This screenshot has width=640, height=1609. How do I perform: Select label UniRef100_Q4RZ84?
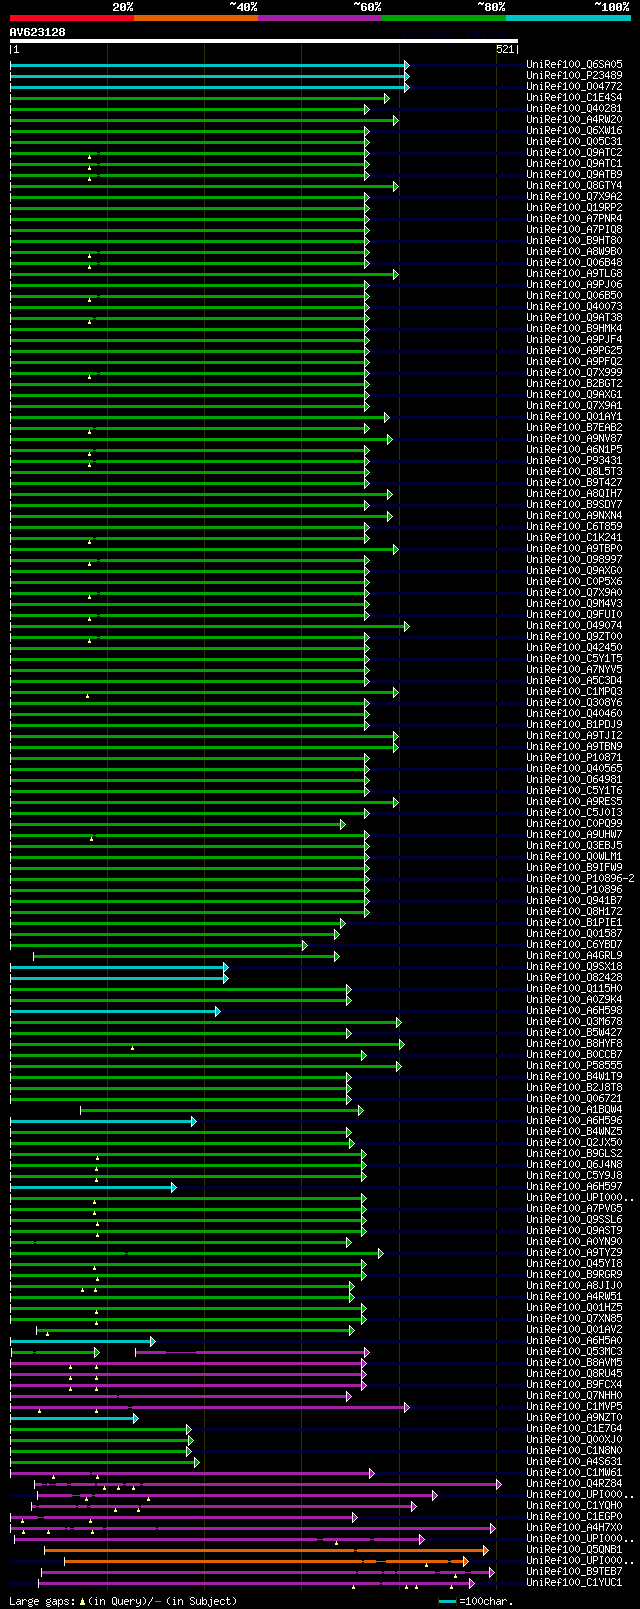click(x=574, y=1484)
